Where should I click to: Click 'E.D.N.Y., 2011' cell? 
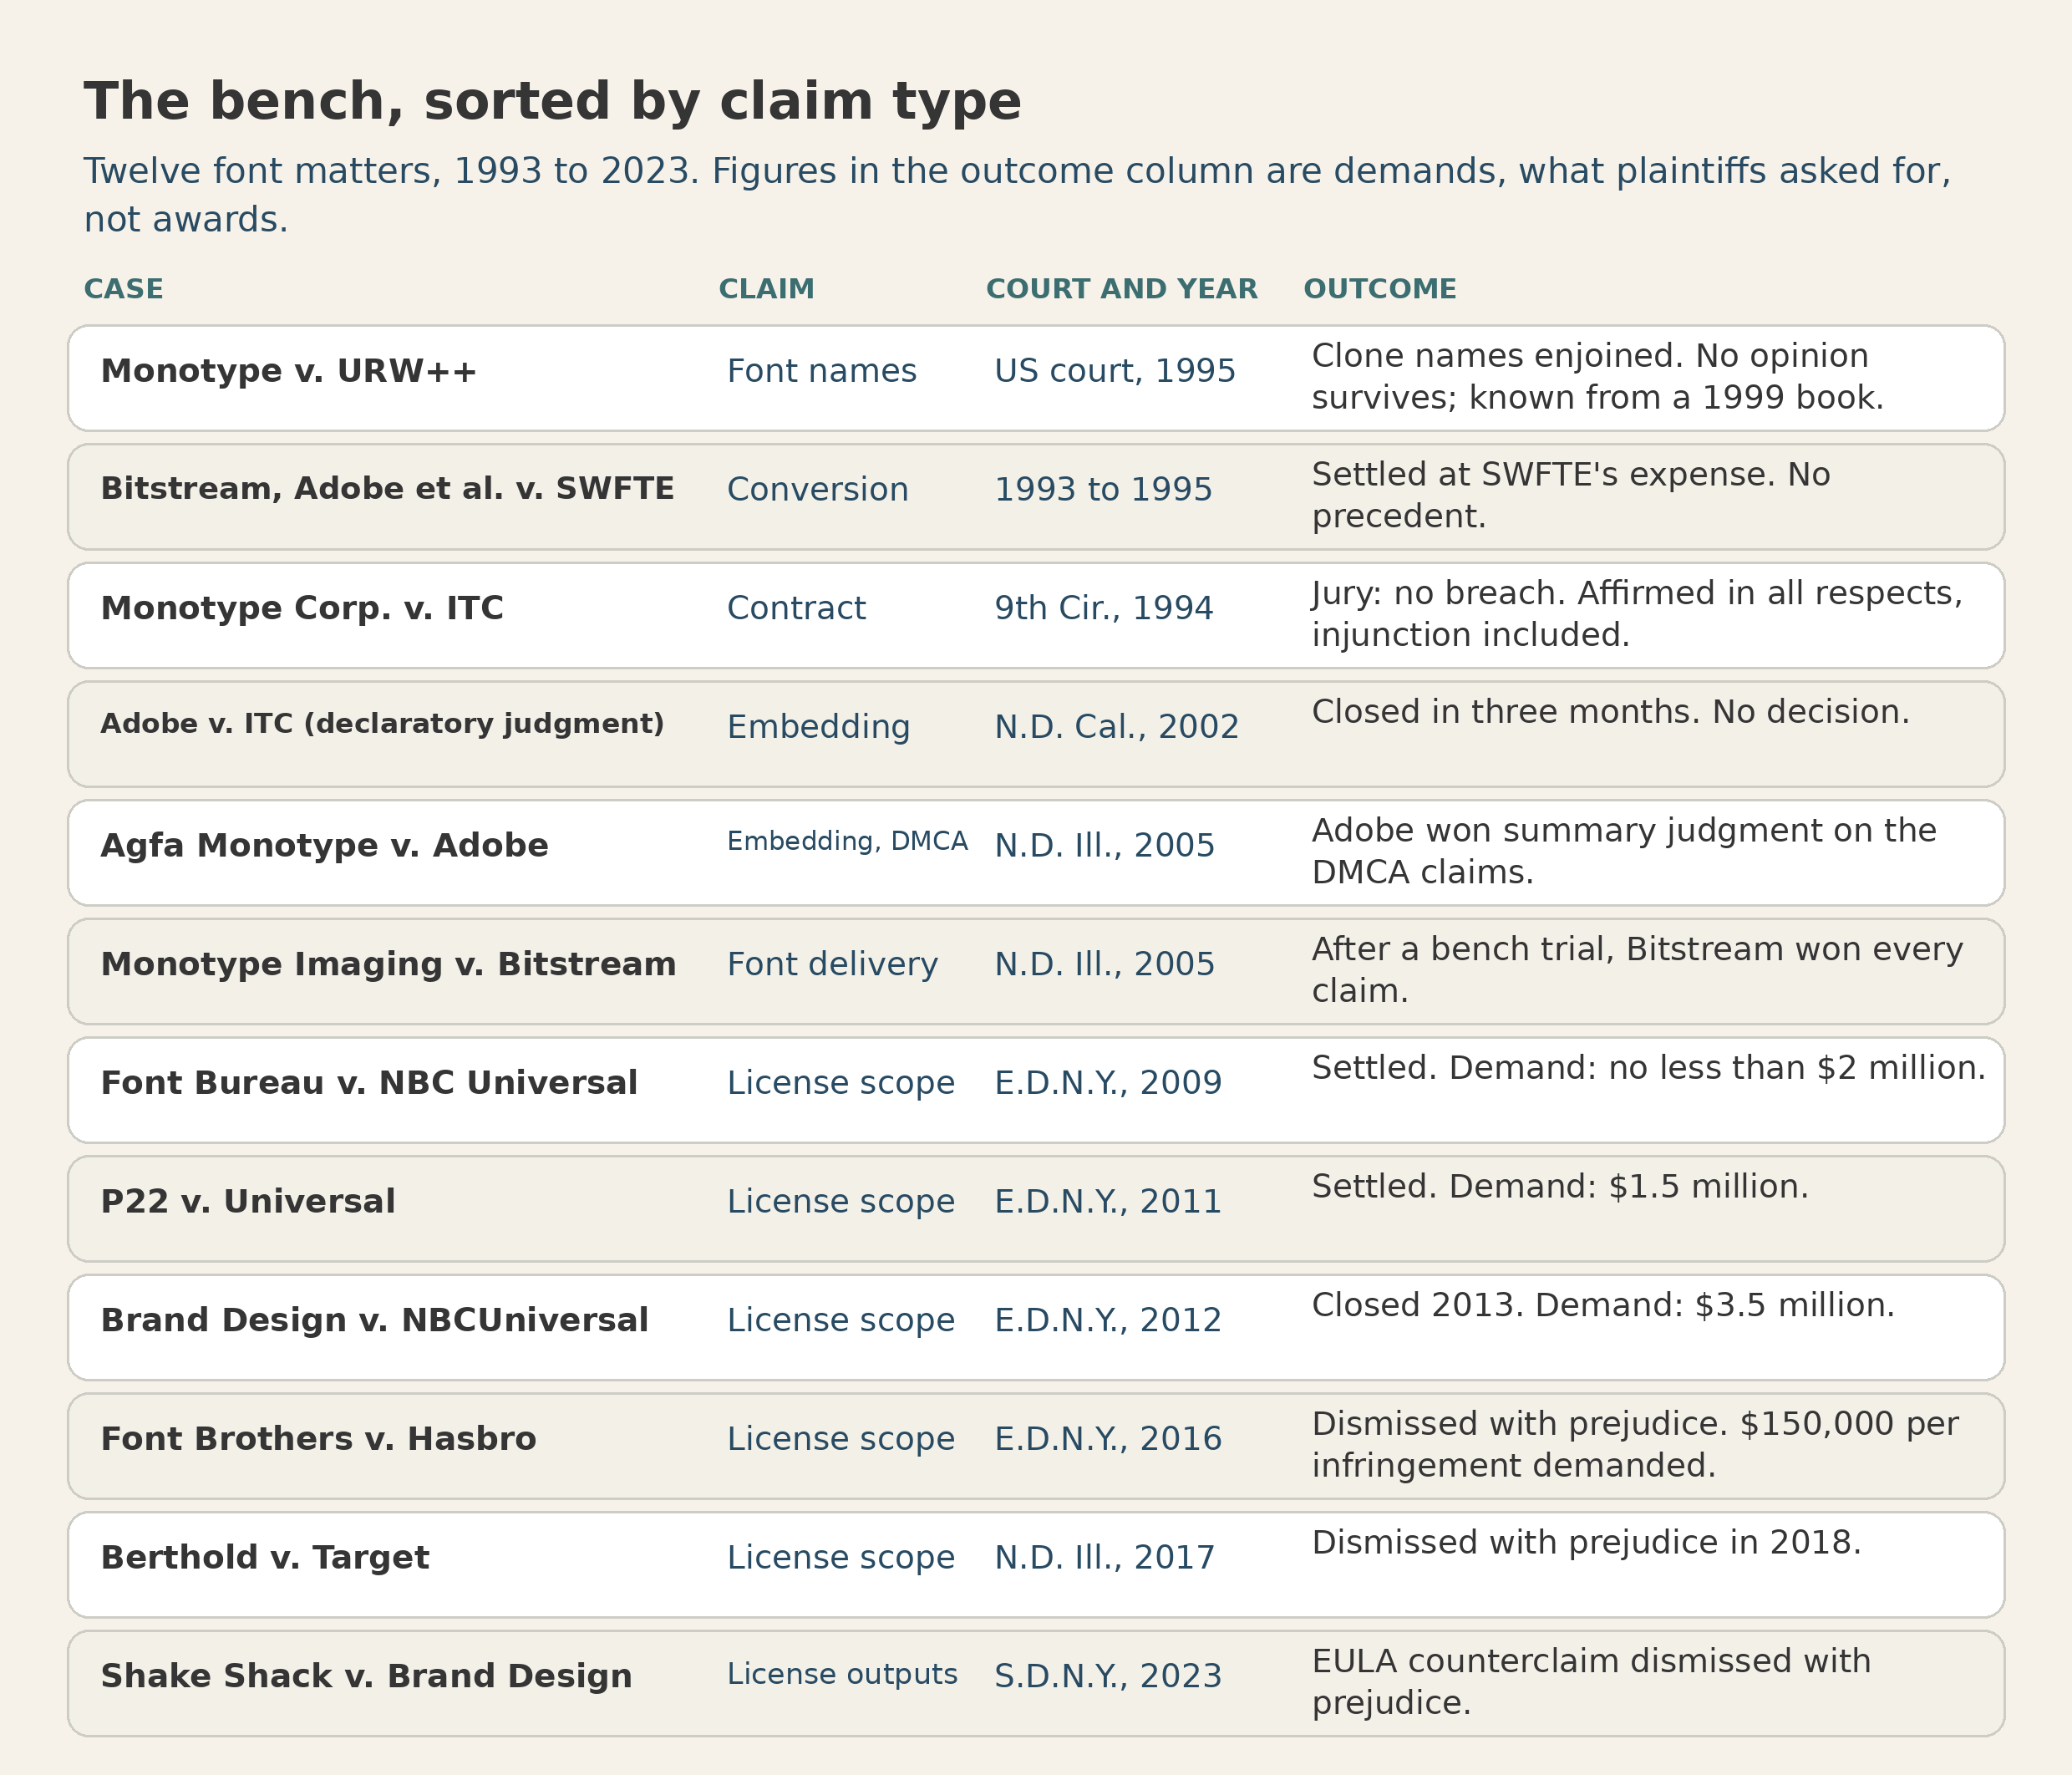click(x=1108, y=1201)
